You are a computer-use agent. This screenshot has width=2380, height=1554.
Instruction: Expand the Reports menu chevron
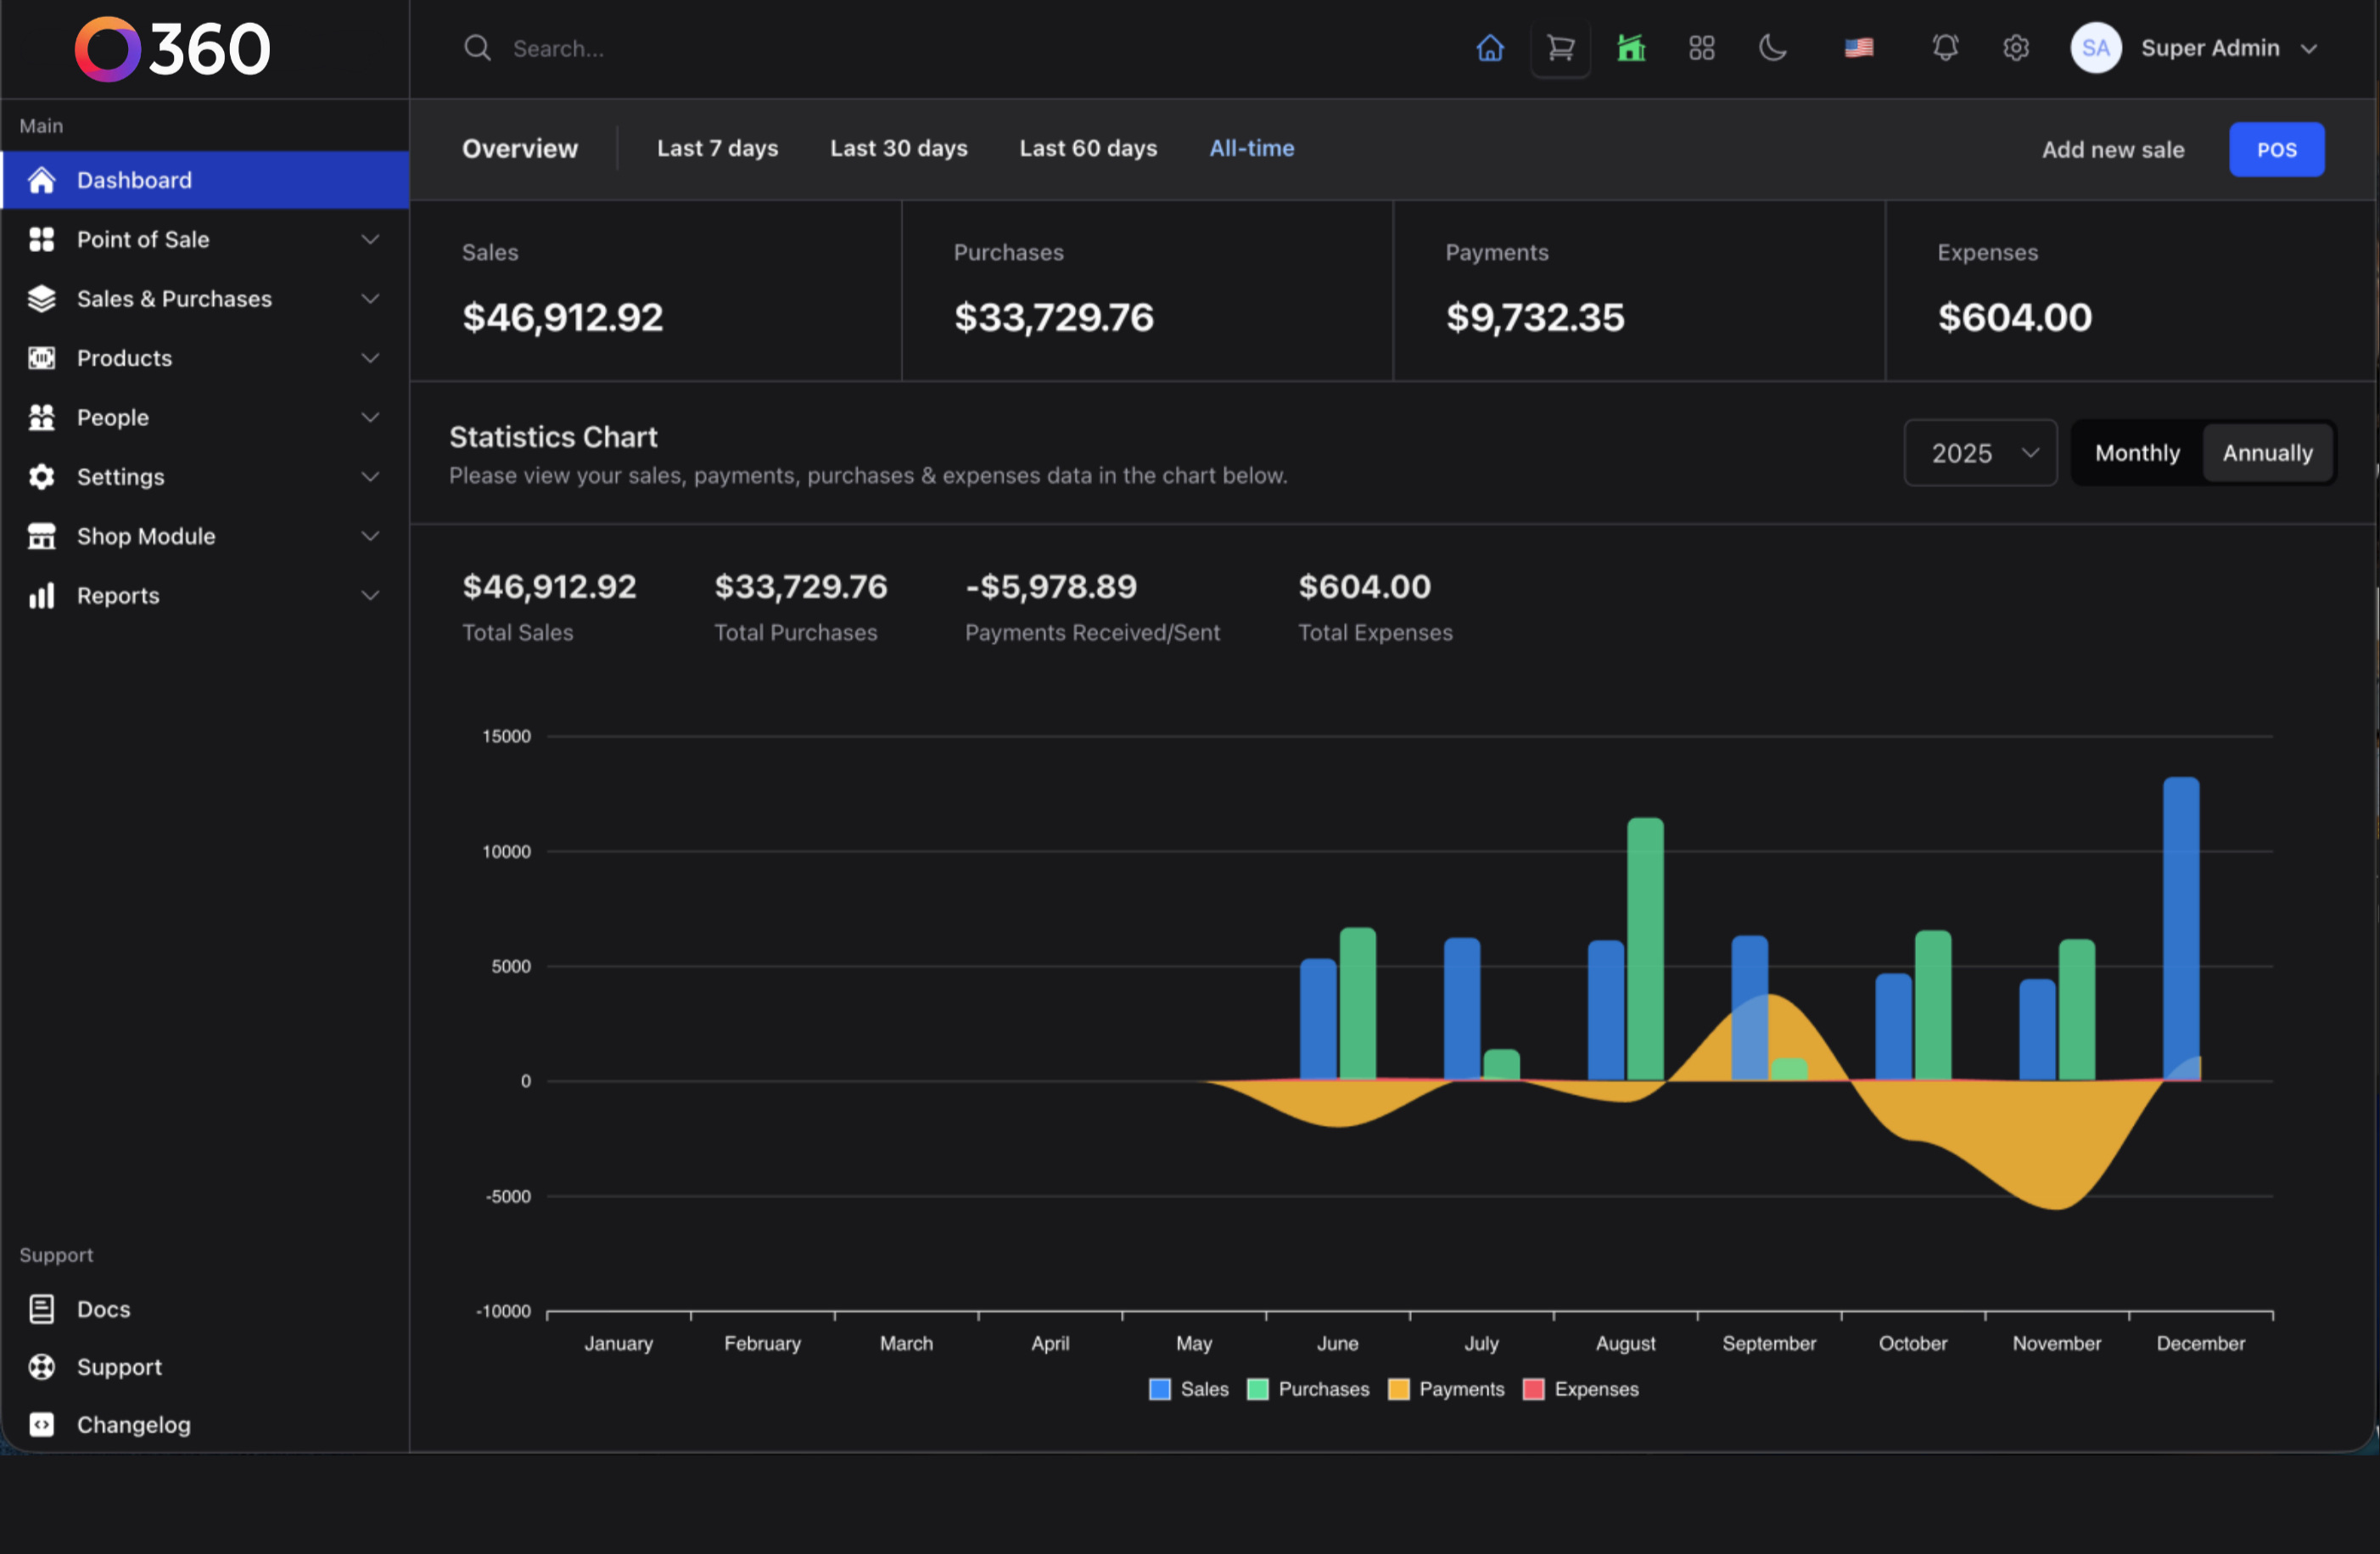tap(370, 596)
